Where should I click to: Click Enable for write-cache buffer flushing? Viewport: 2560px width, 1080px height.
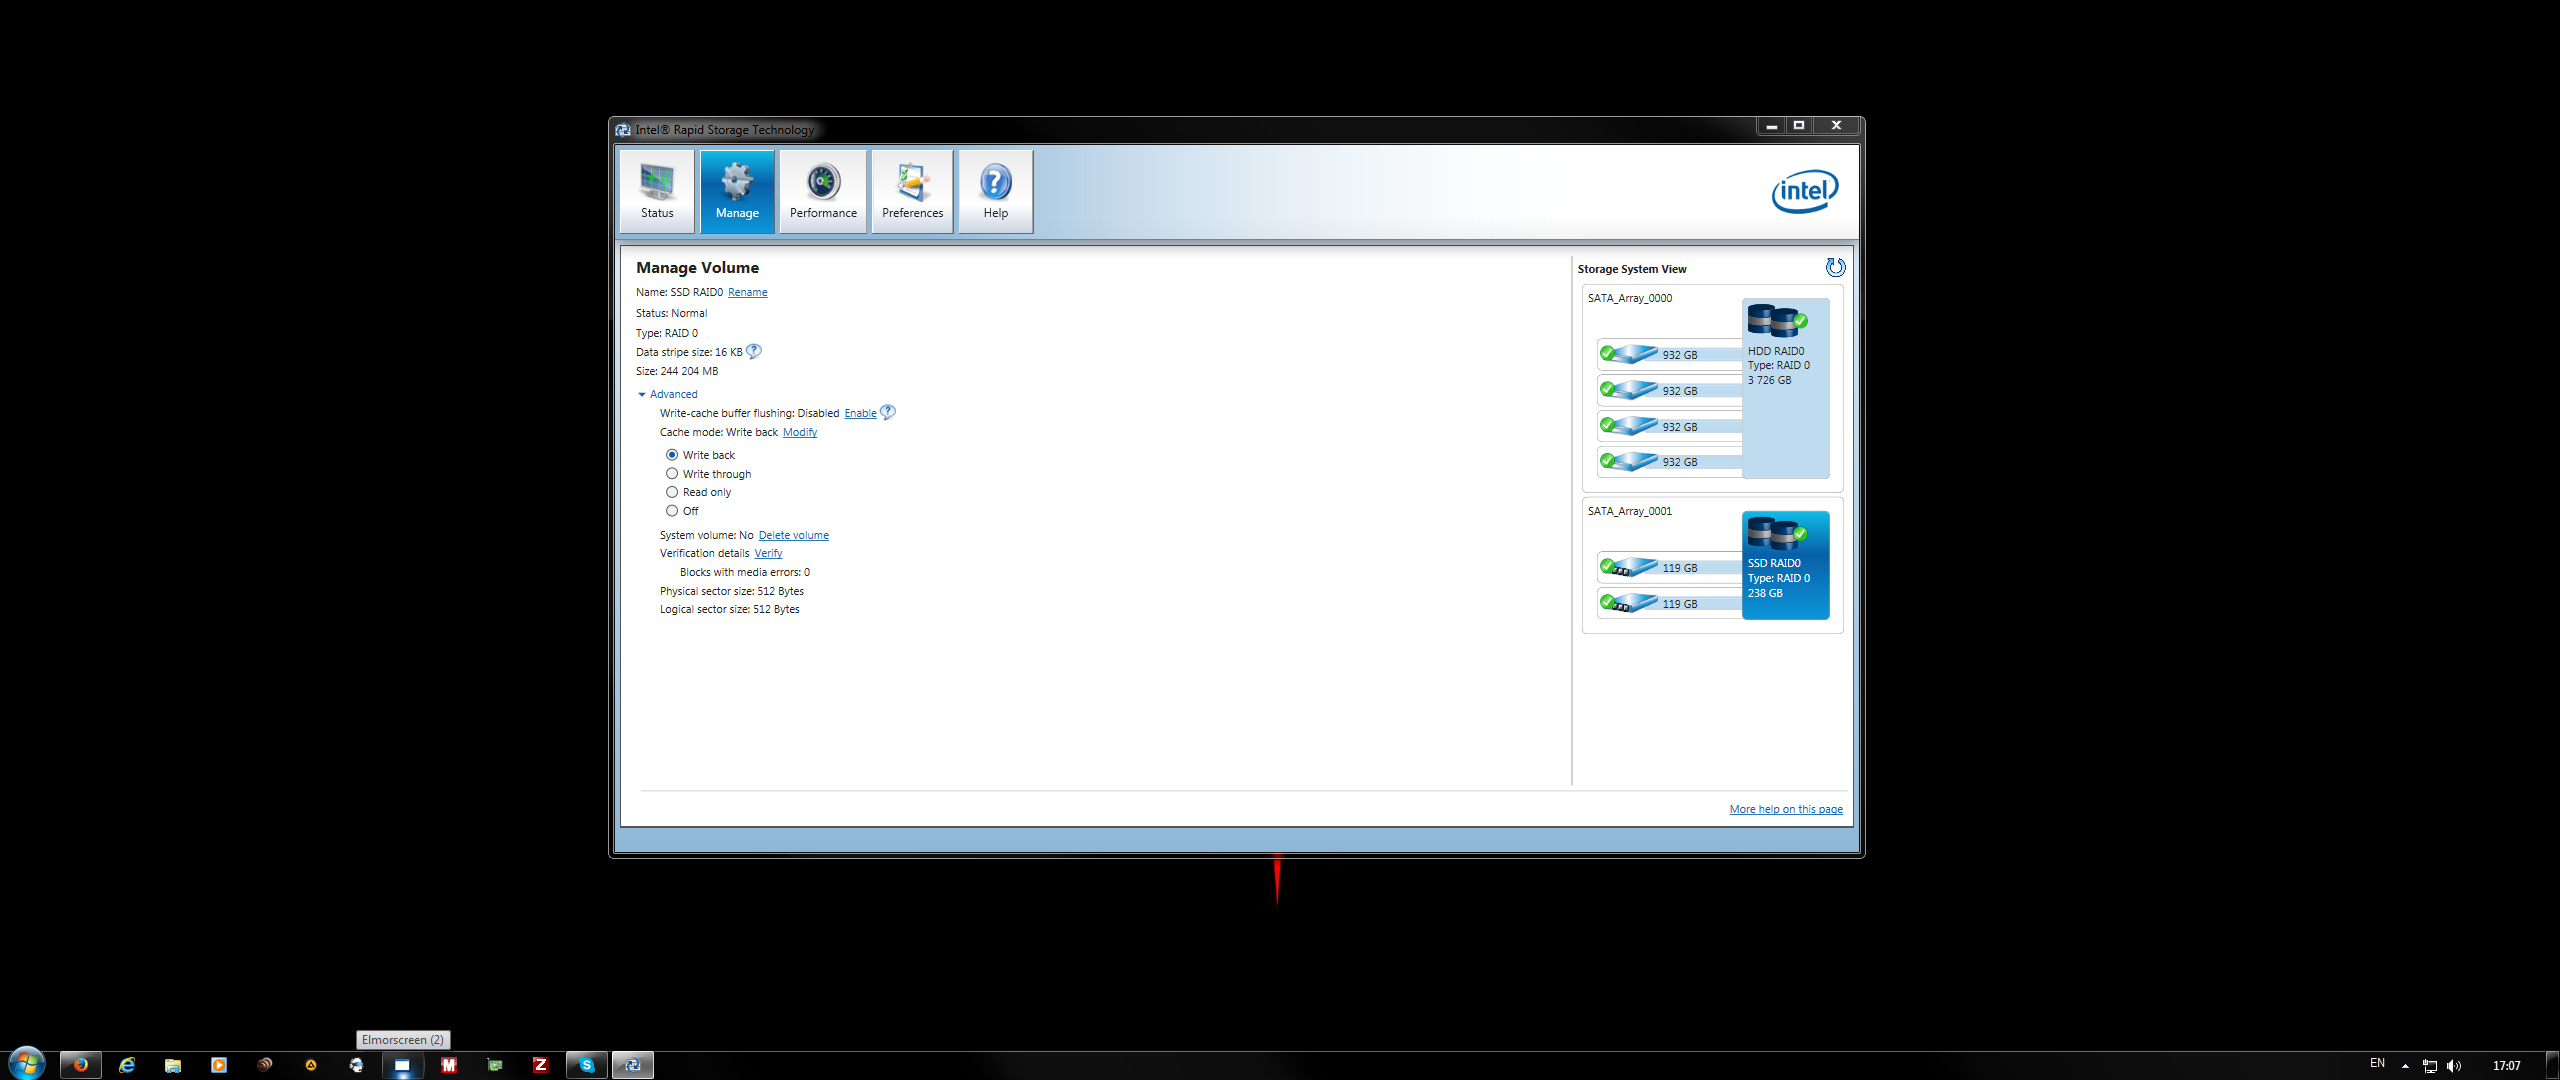click(860, 413)
